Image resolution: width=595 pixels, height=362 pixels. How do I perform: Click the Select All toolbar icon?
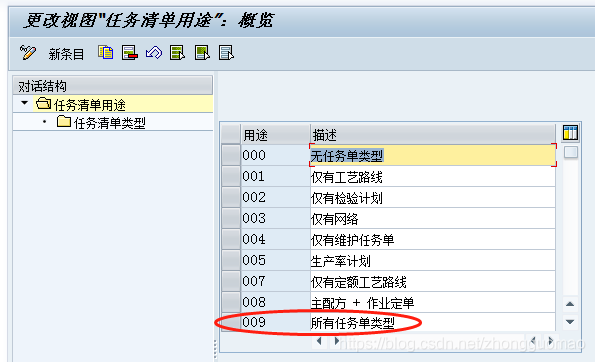pos(178,52)
